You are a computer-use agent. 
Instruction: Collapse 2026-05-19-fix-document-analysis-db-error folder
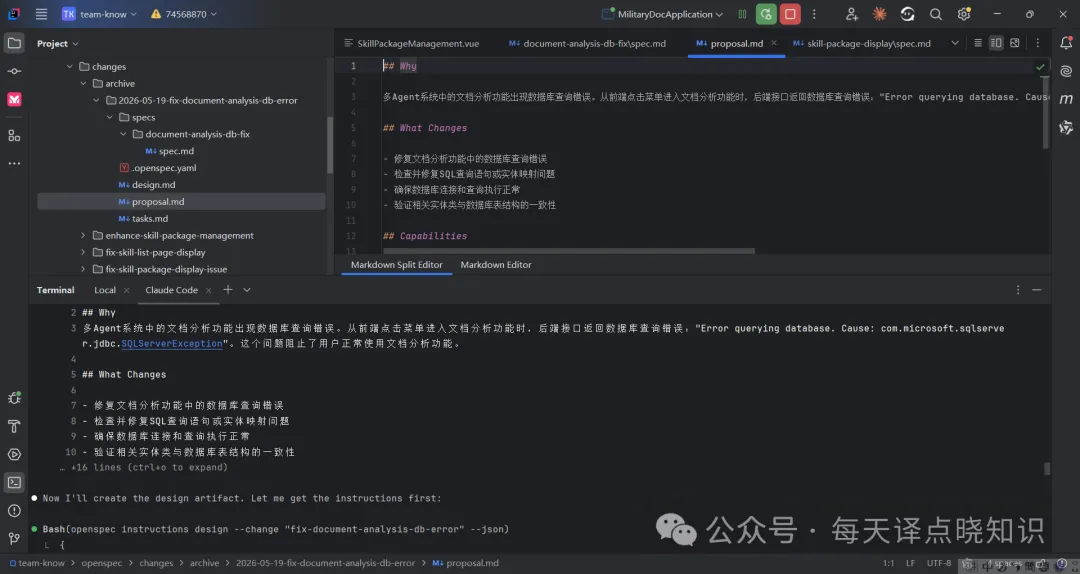[96, 101]
